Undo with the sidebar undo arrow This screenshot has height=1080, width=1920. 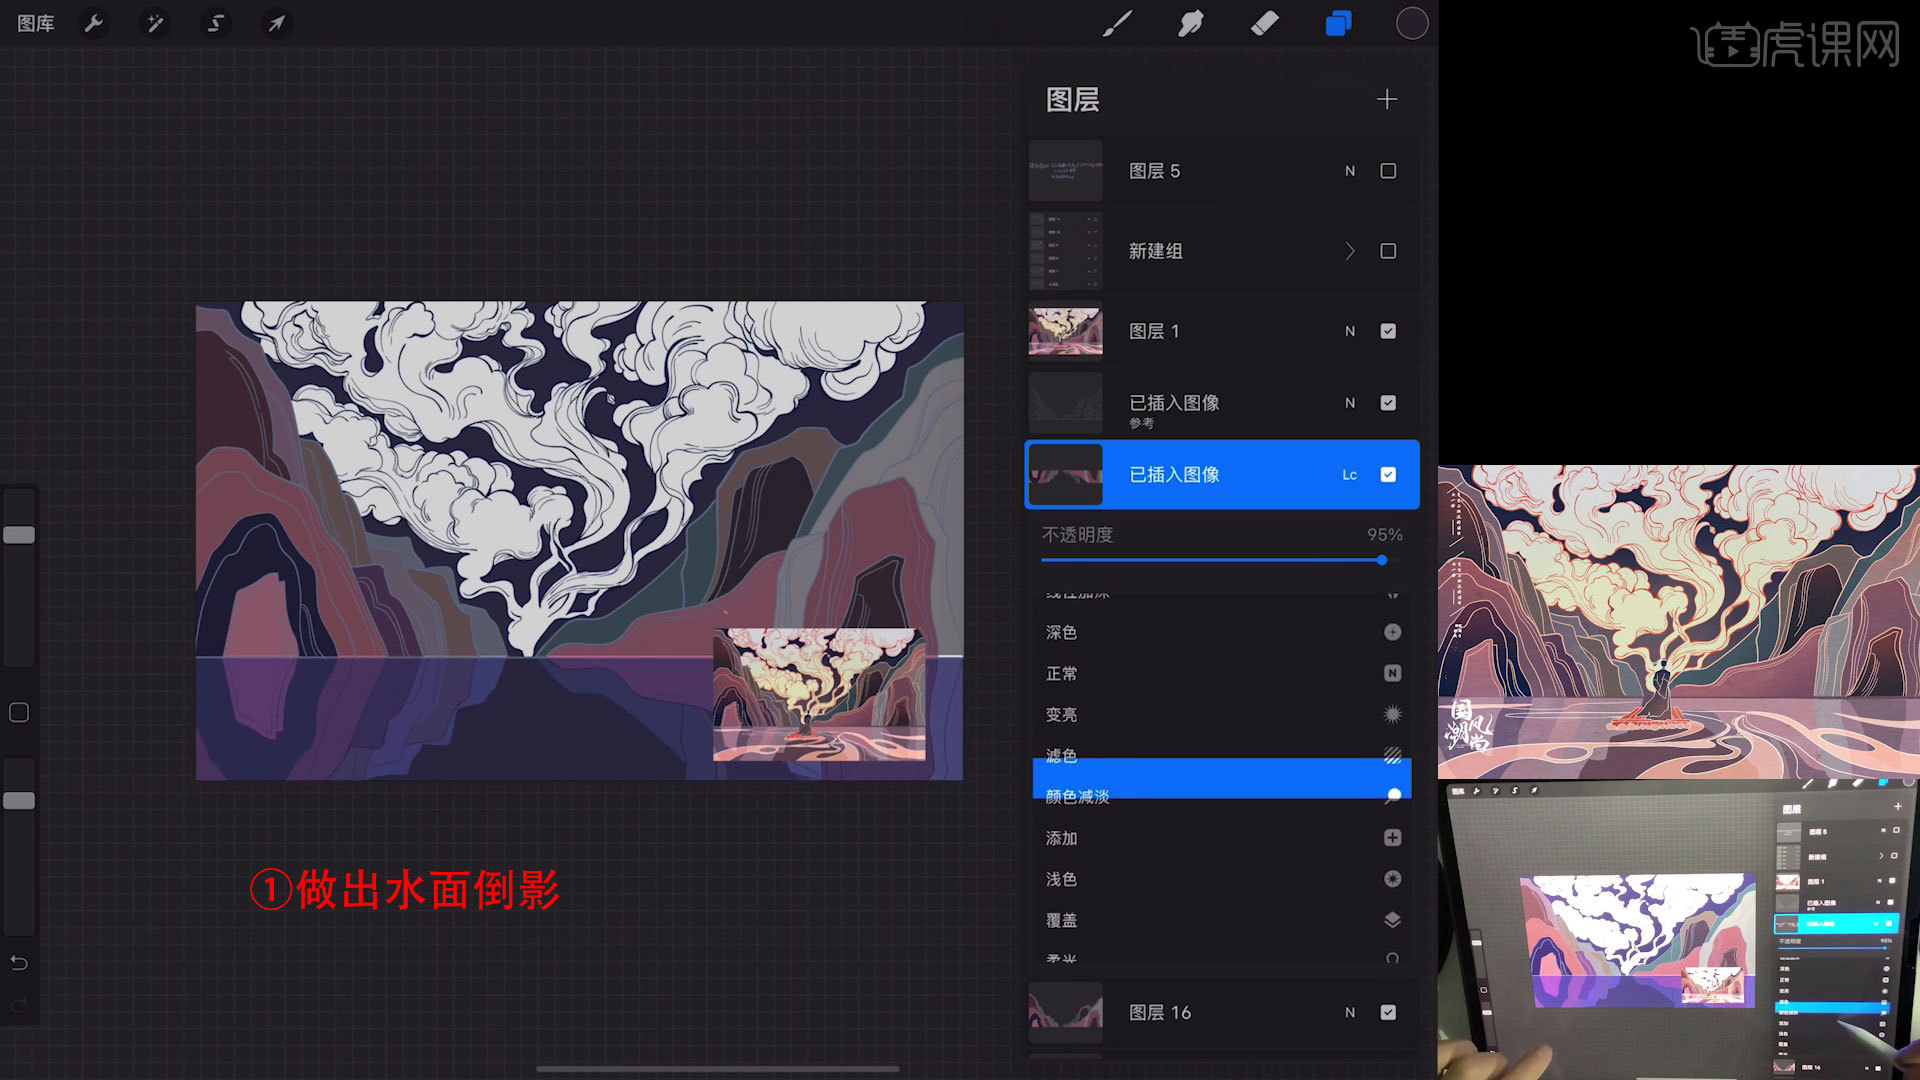tap(19, 963)
